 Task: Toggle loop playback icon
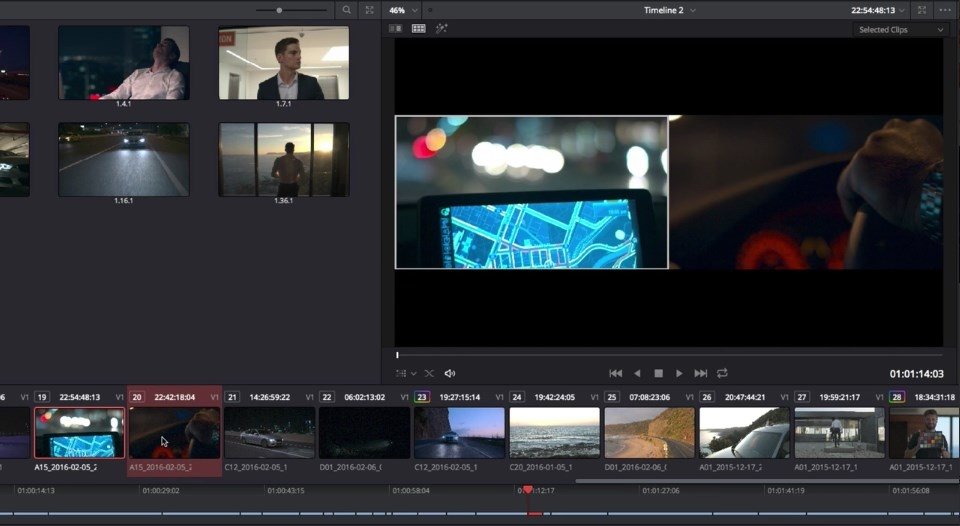click(722, 373)
